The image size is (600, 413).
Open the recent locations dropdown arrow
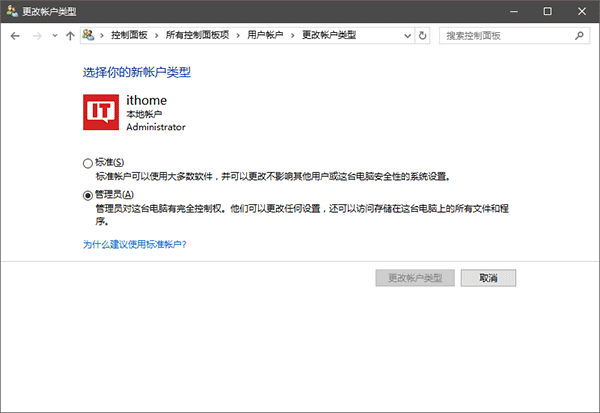(x=55, y=36)
